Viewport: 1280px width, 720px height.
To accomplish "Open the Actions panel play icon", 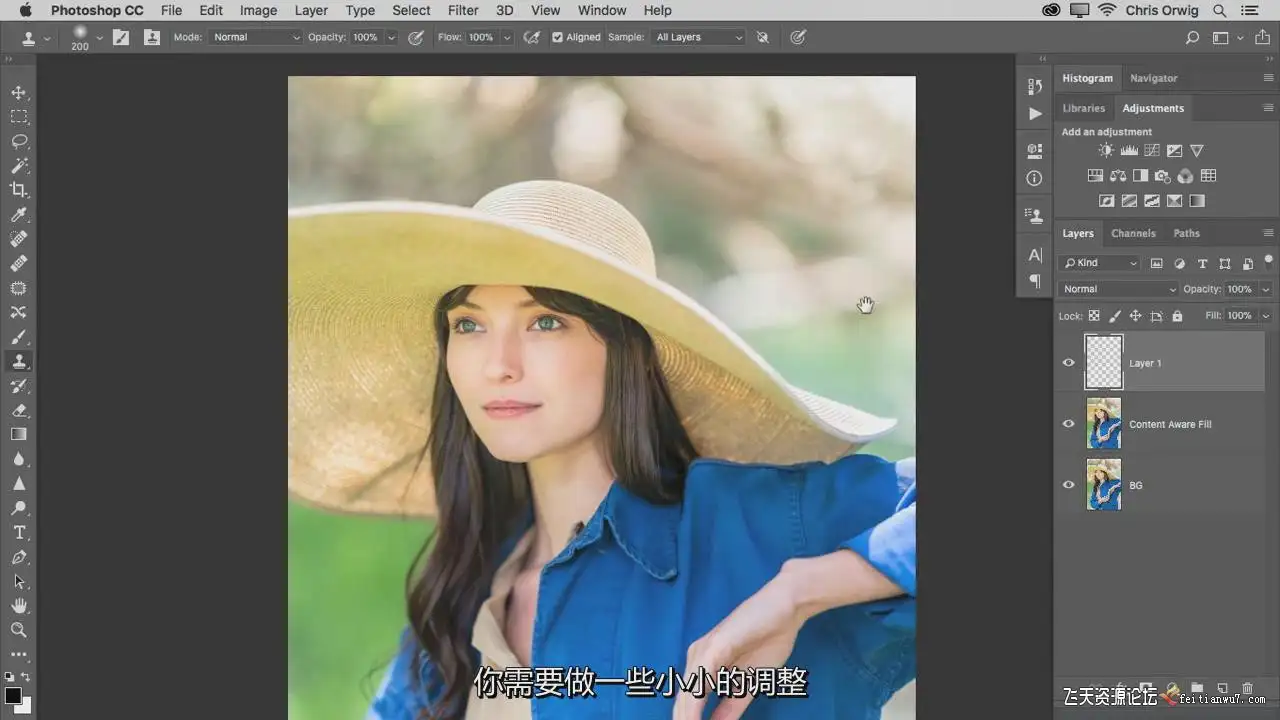I will coord(1035,113).
